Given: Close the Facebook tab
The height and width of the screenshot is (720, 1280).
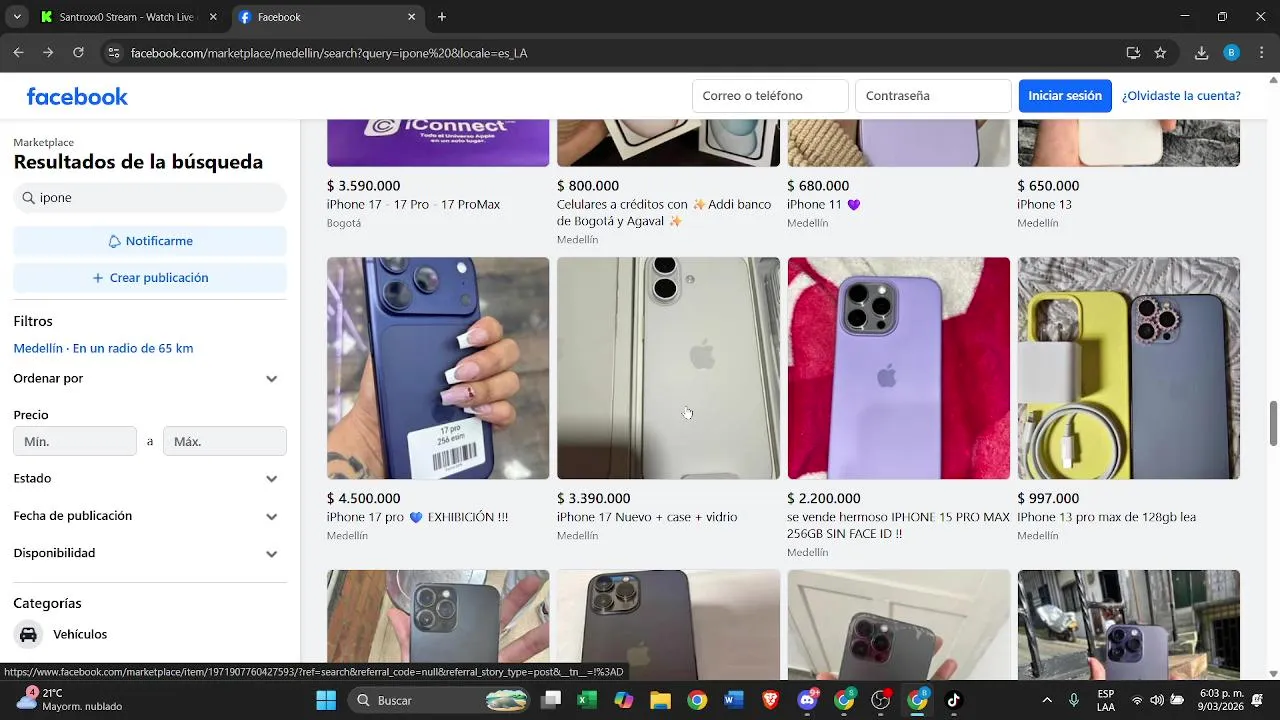Looking at the screenshot, I should click(x=411, y=17).
